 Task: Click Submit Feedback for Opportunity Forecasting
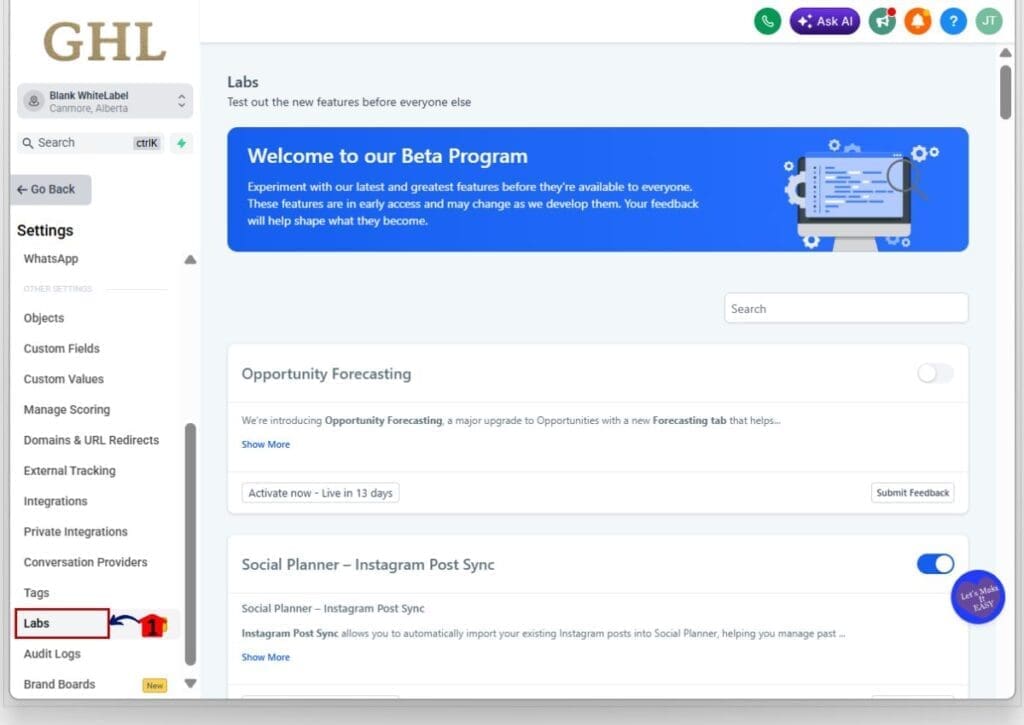pyautogui.click(x=912, y=493)
